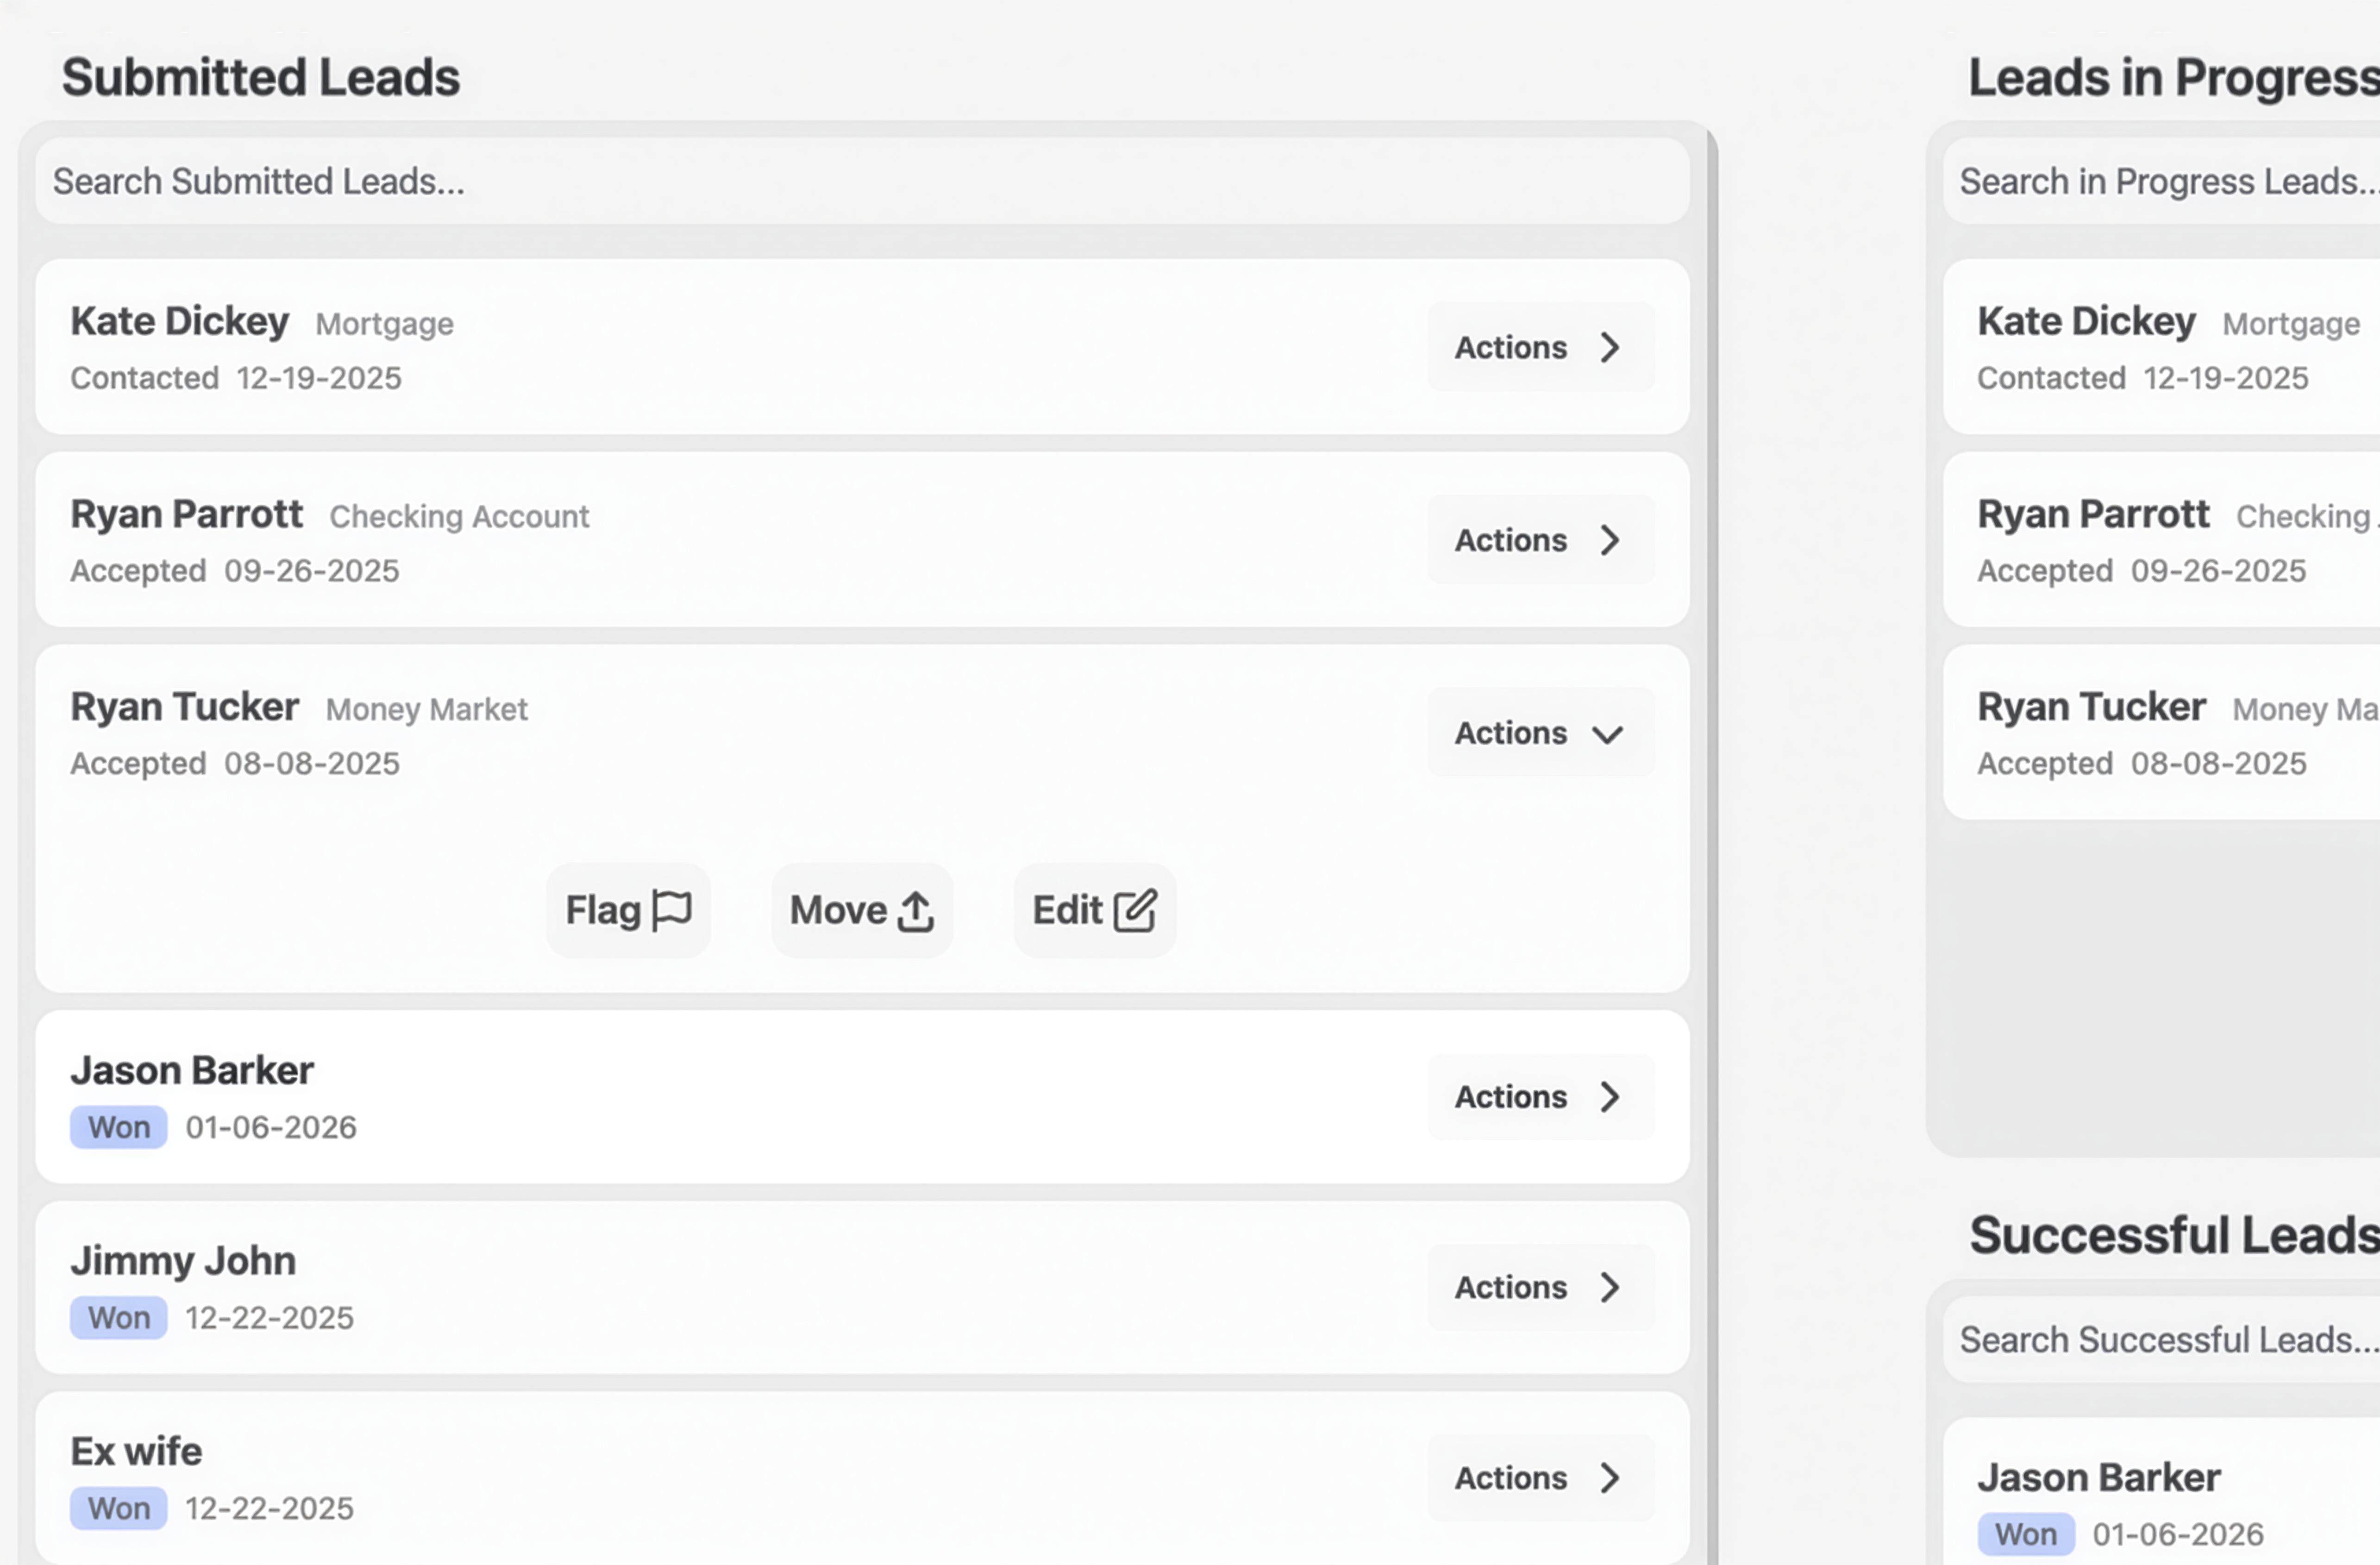The image size is (2380, 1565).
Task: Type in the Search Submitted Leads field
Action: [x=860, y=182]
